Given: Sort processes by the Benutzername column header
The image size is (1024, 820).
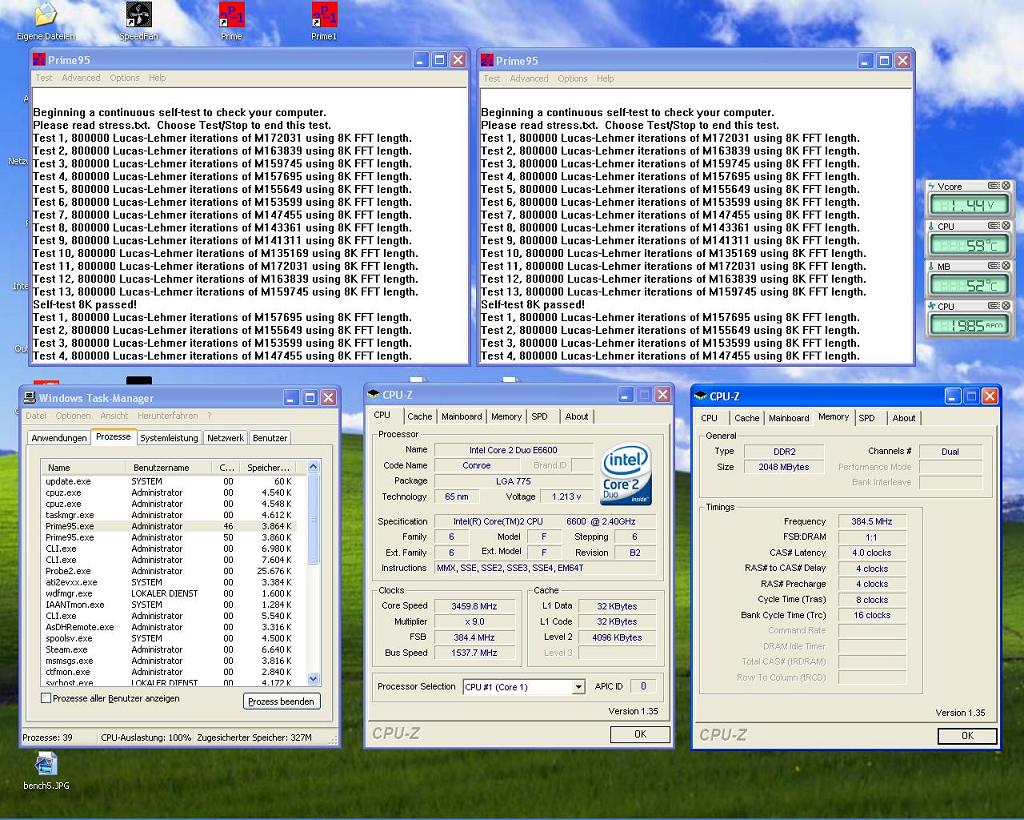Looking at the screenshot, I should (x=168, y=467).
